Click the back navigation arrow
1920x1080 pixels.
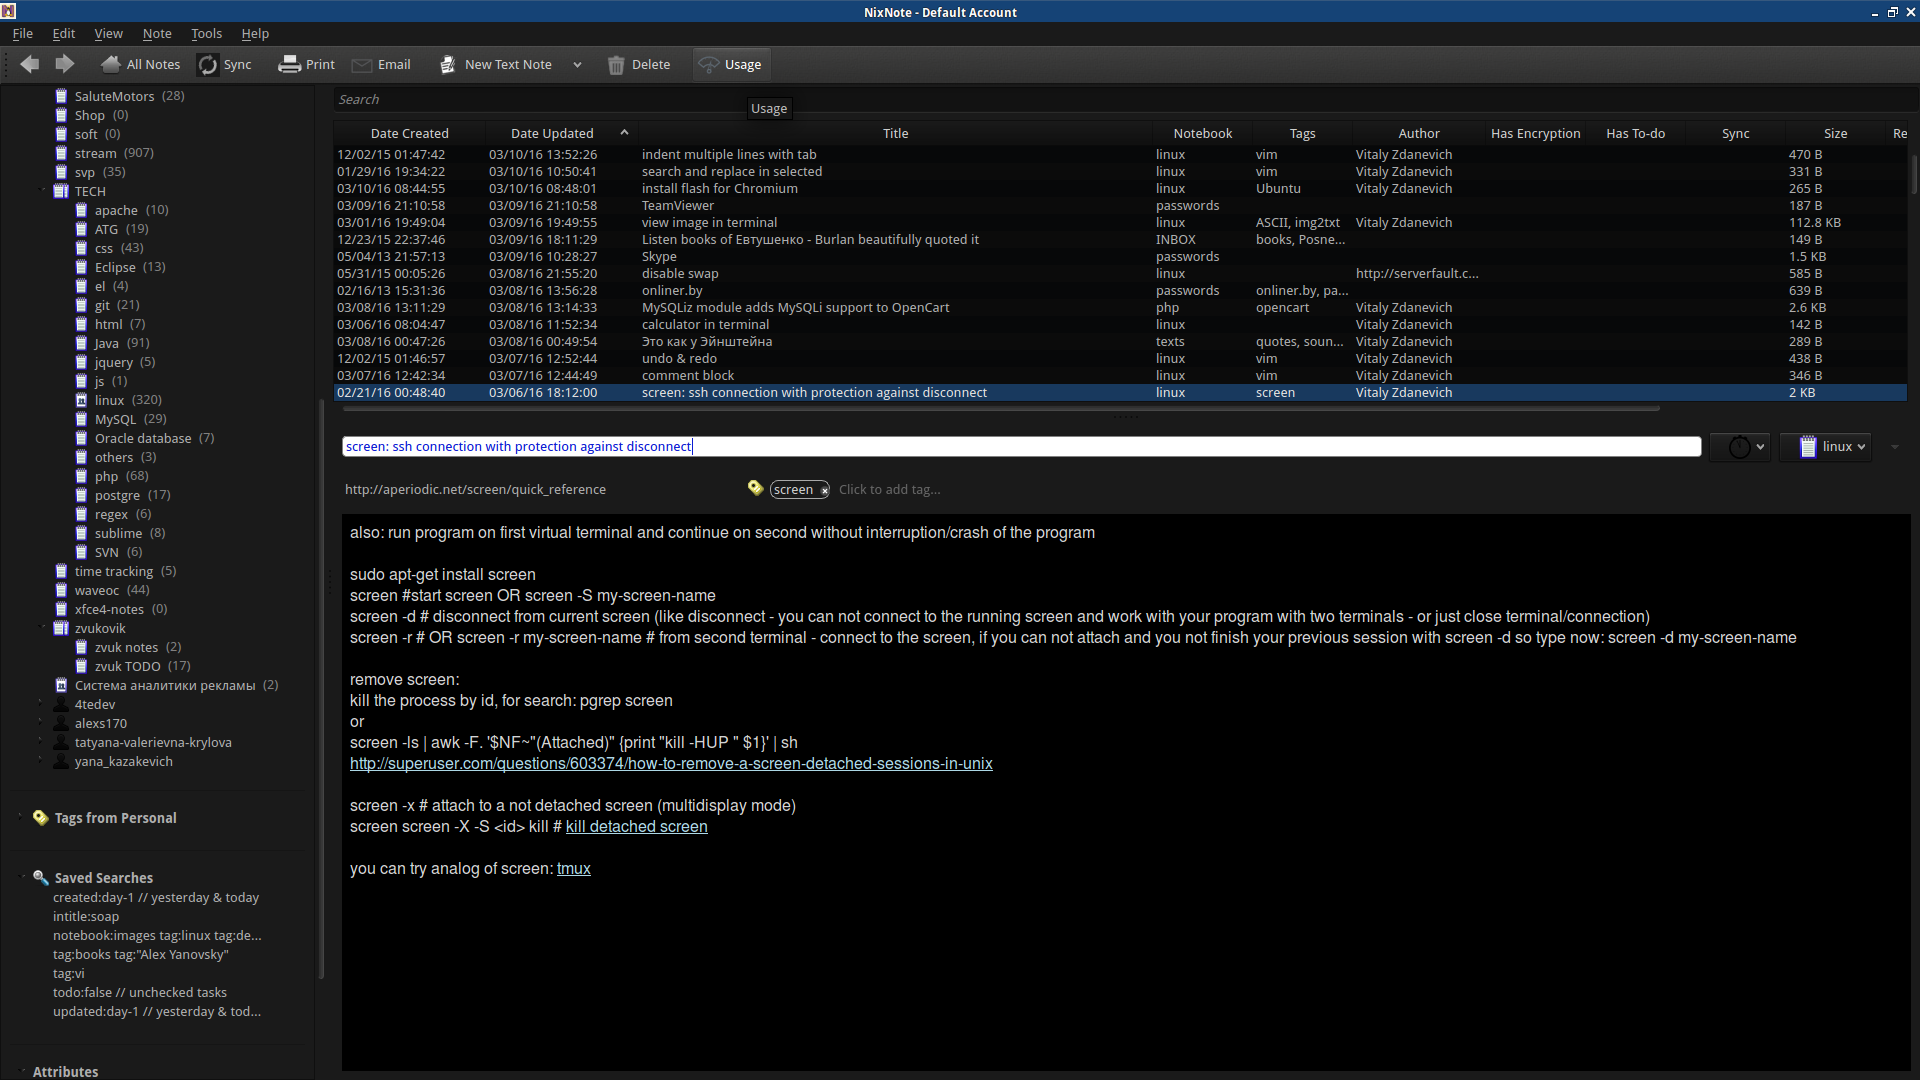tap(30, 65)
